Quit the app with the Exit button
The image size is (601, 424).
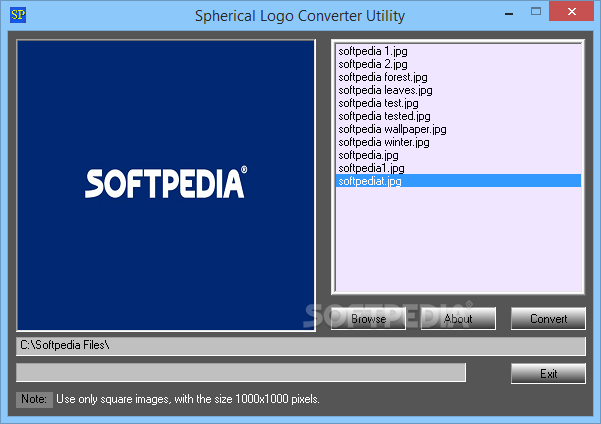point(548,373)
